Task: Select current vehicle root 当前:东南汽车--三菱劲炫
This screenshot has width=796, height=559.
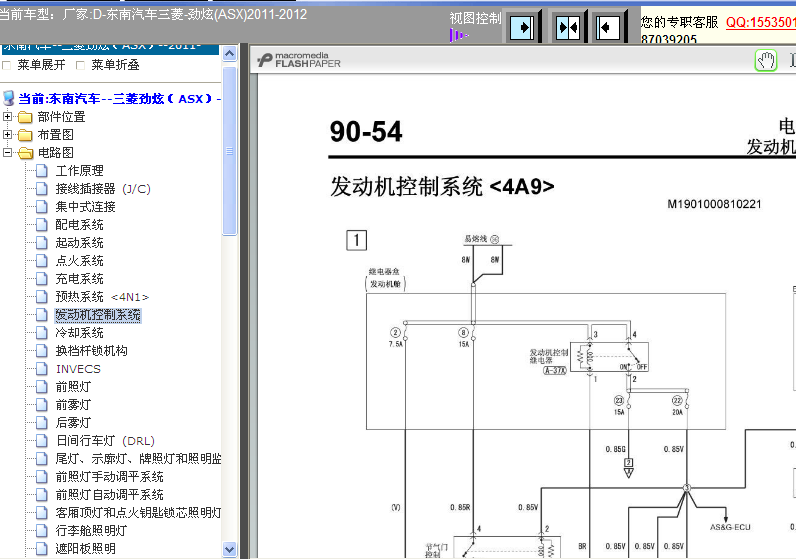Action: pyautogui.click(x=119, y=98)
